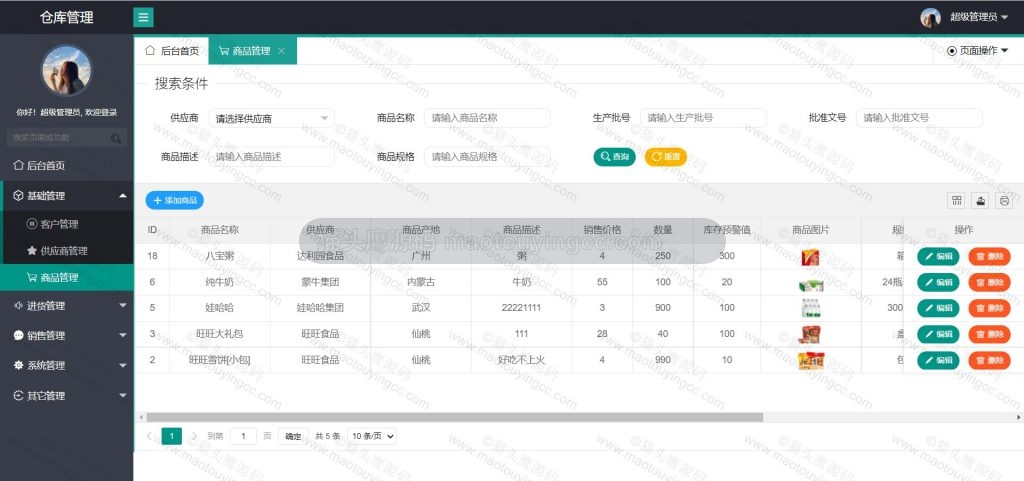Open 供应商管理 in the sidebar
Image resolution: width=1024 pixels, height=481 pixels.
click(x=67, y=251)
